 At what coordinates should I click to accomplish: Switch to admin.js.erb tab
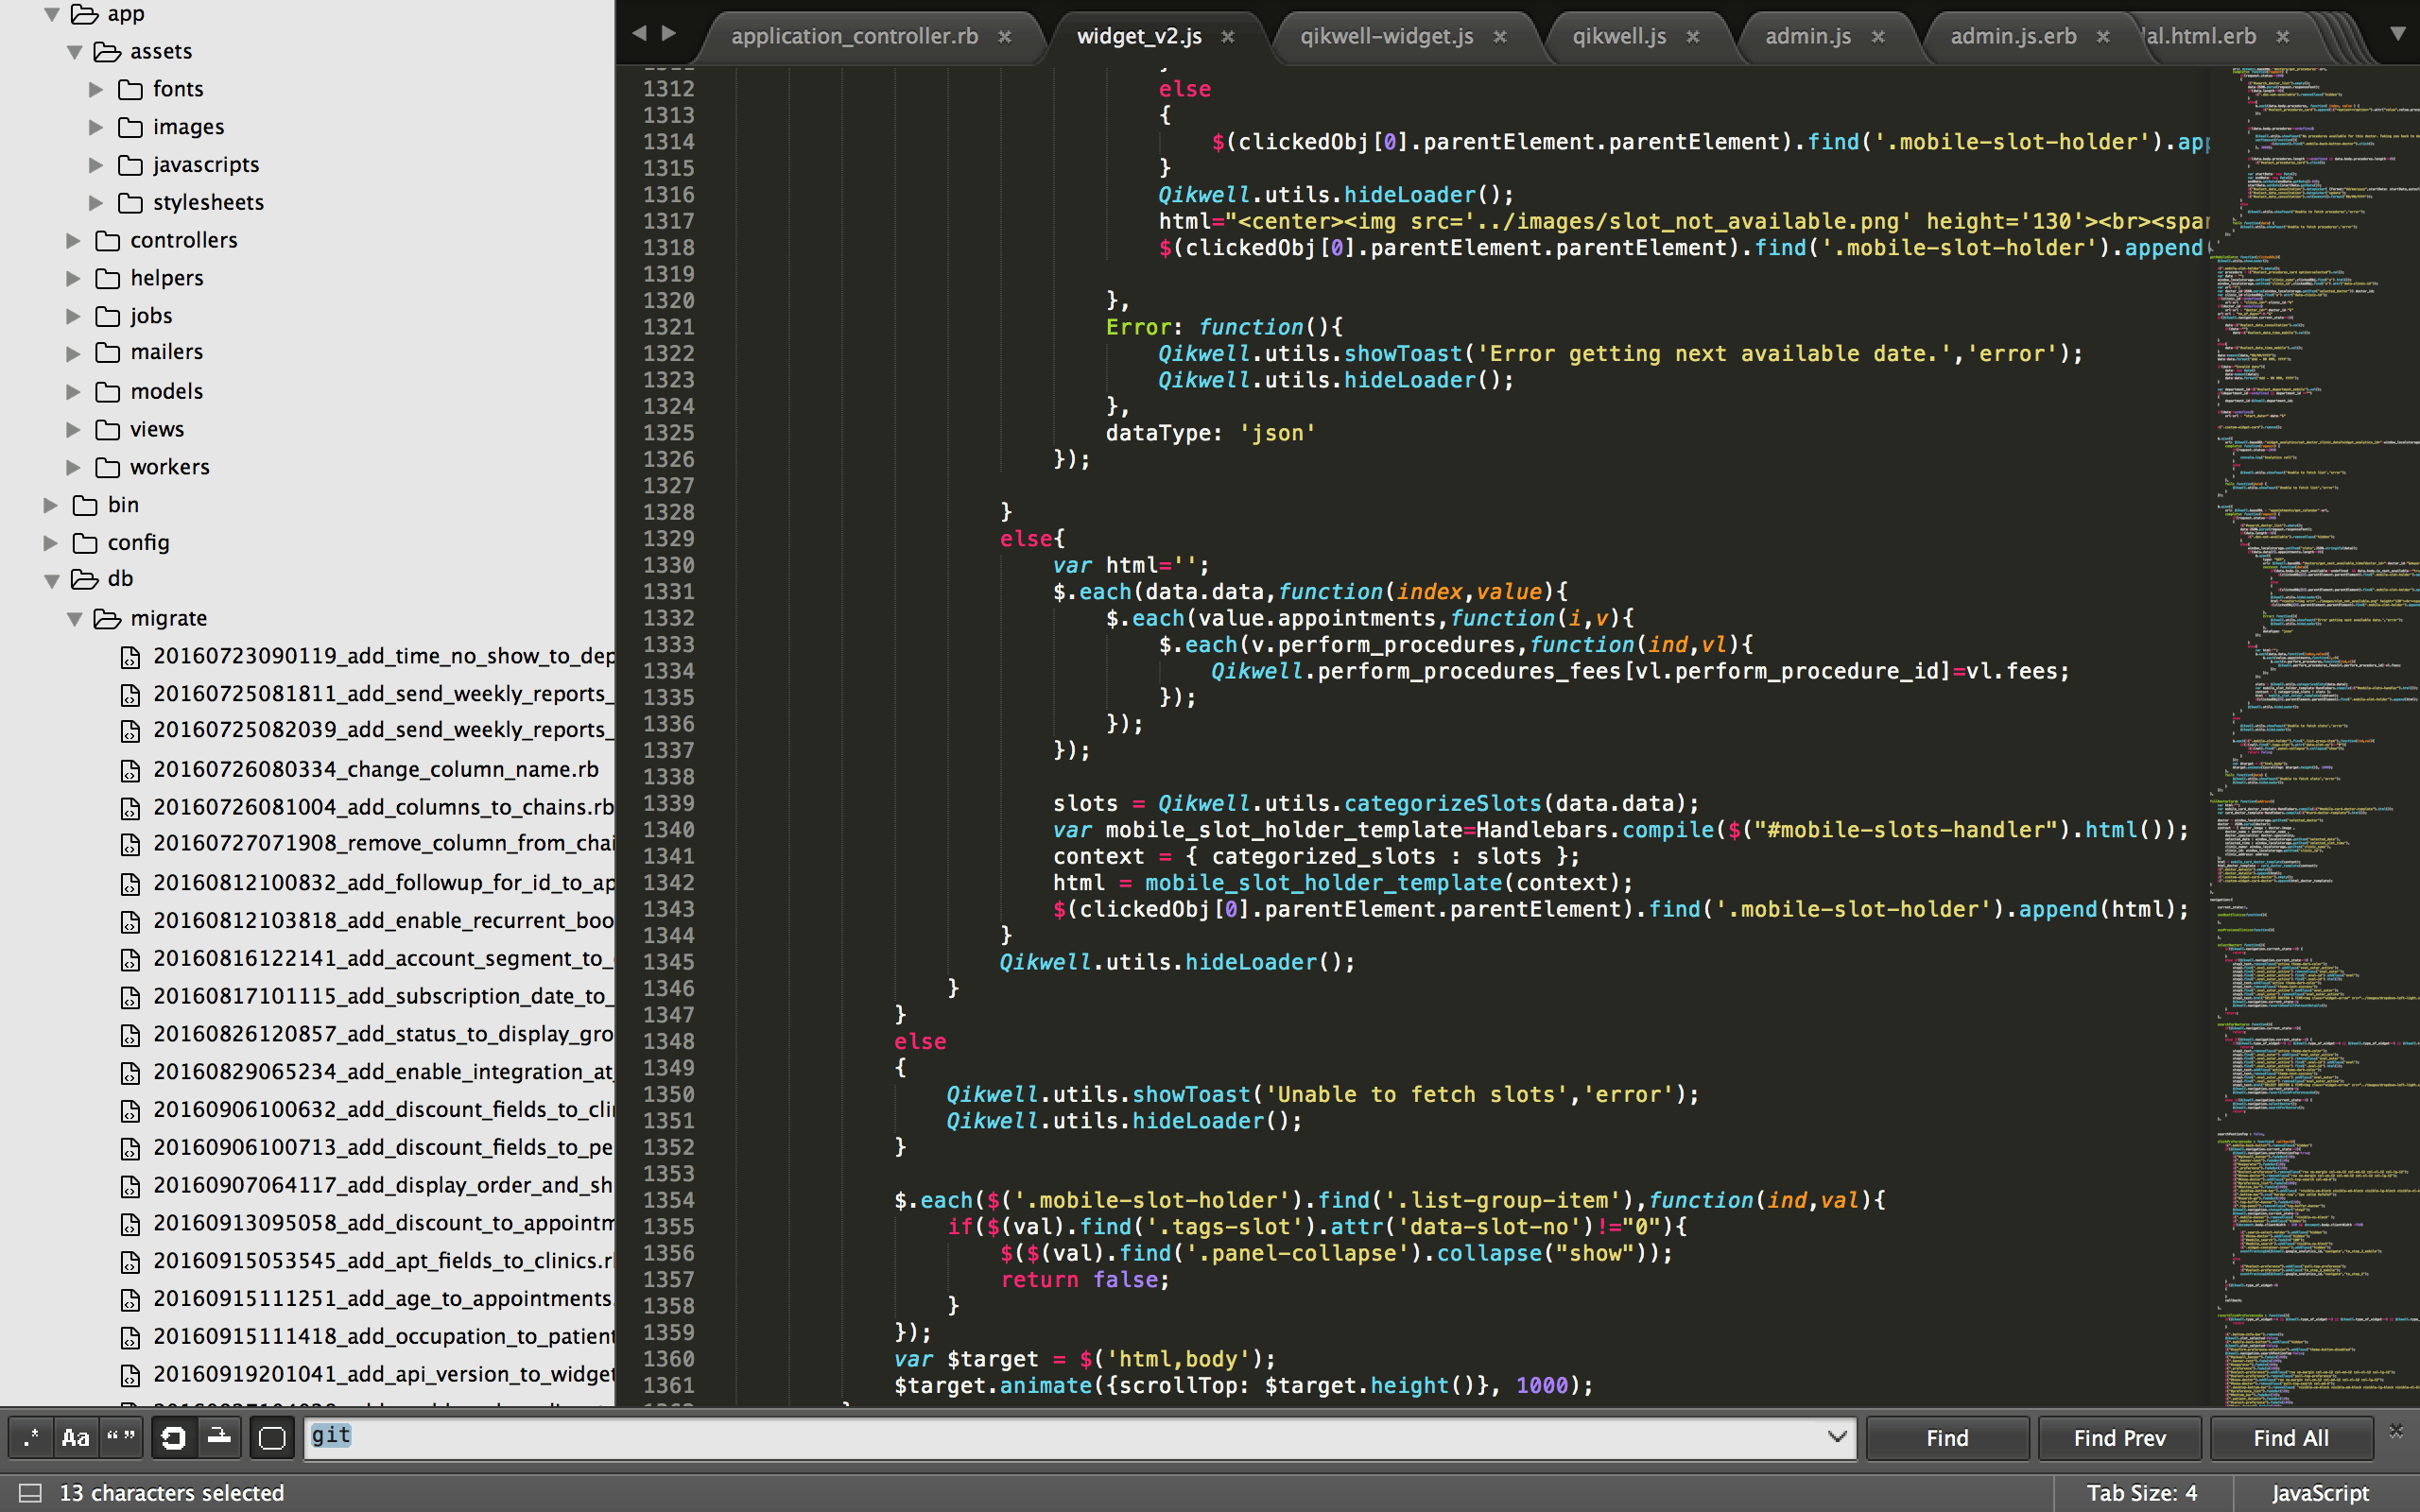tap(2013, 36)
